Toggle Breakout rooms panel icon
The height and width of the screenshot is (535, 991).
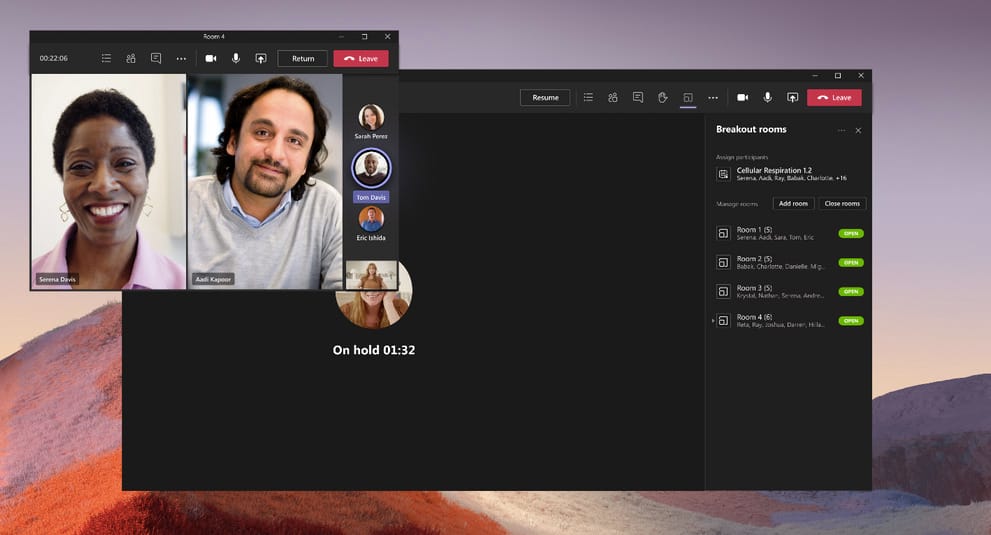688,97
